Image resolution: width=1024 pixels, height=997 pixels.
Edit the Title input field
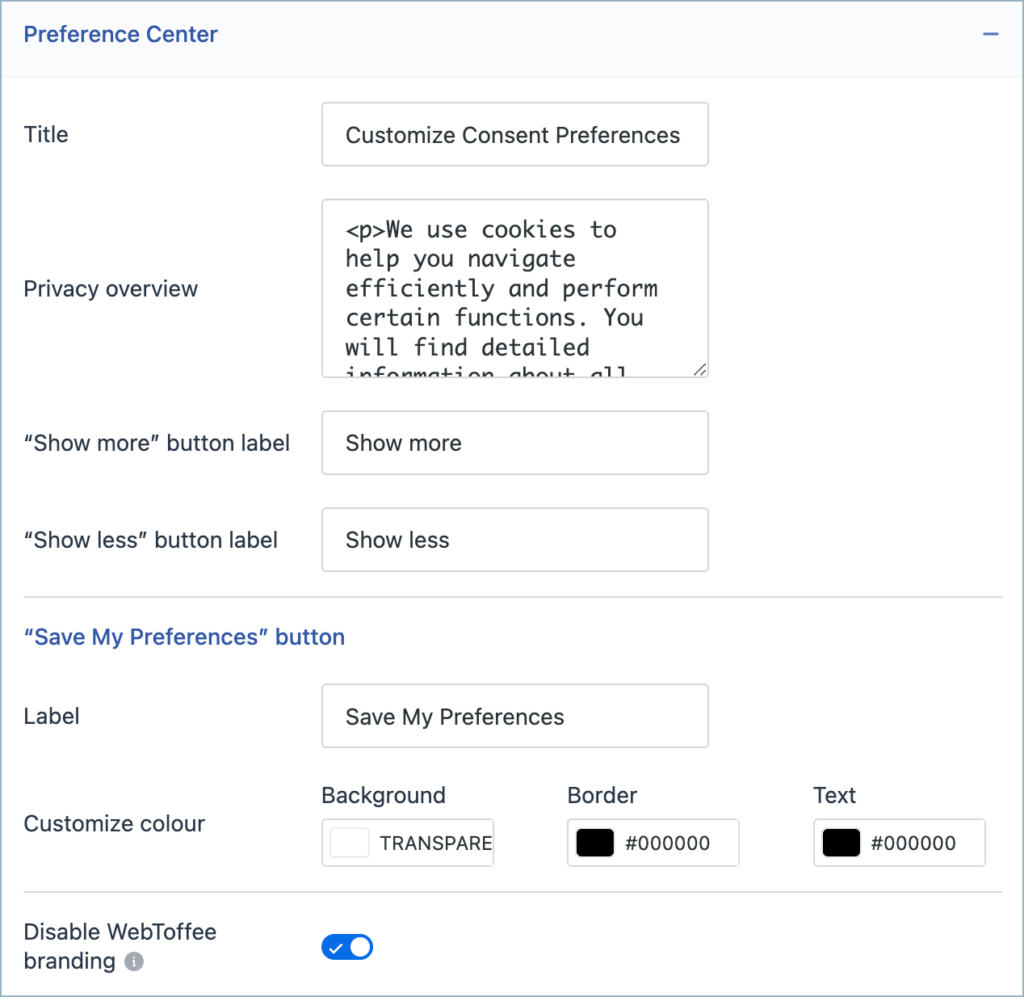515,135
